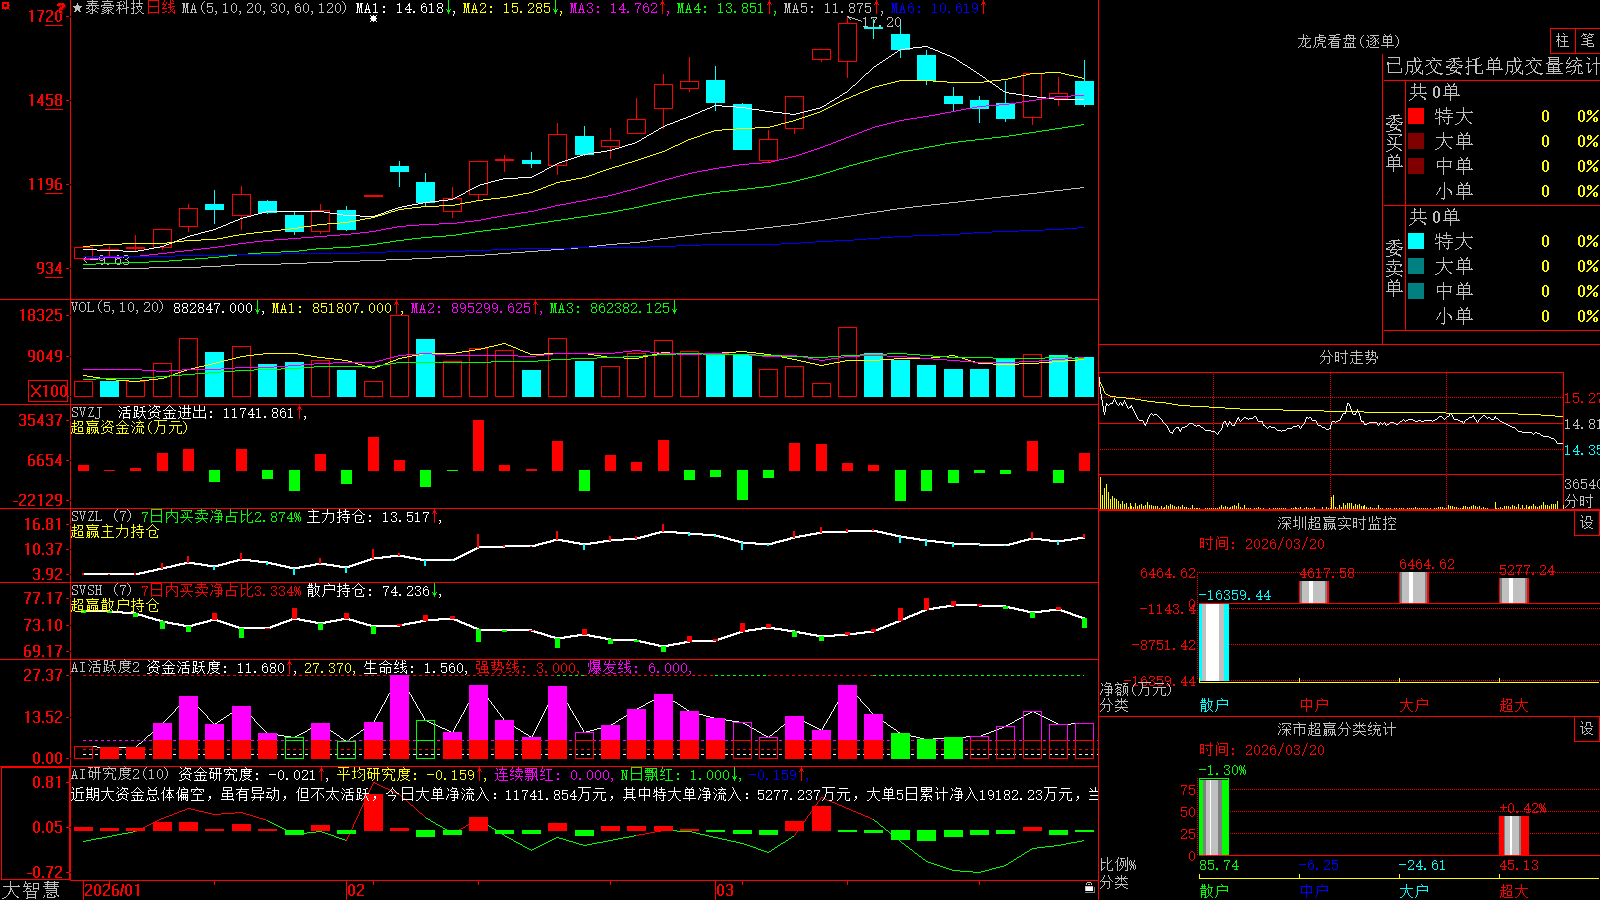Viewport: 1600px width, 900px height.
Task: Click the red question mark icon
Action: [62, 7]
